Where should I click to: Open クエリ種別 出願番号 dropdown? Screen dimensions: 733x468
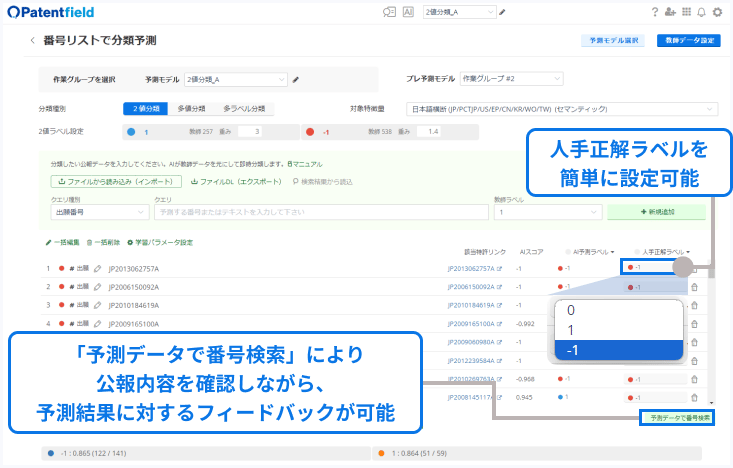[100, 212]
